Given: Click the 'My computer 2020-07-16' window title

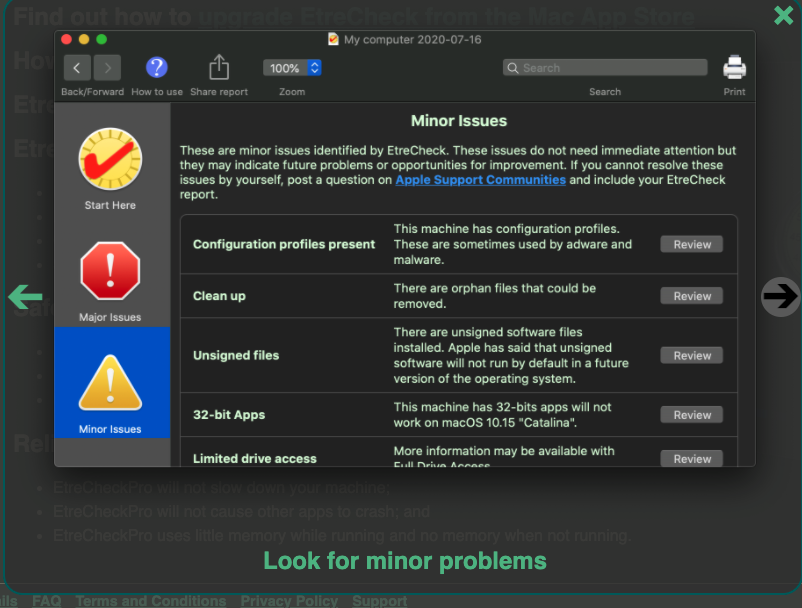Looking at the screenshot, I should tap(412, 40).
